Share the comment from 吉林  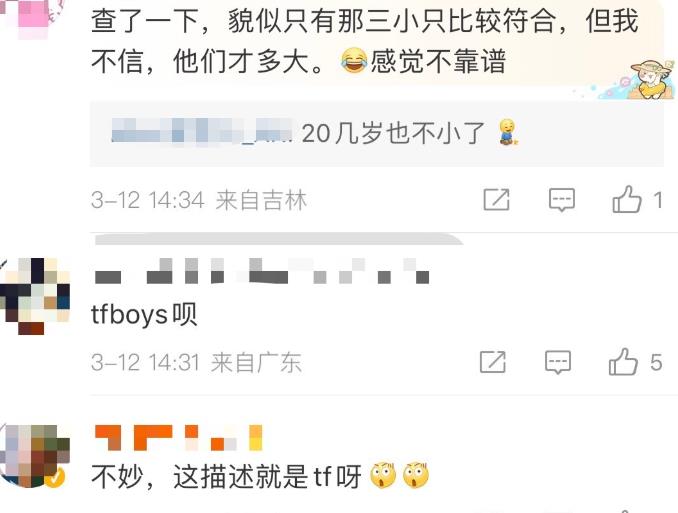496,200
